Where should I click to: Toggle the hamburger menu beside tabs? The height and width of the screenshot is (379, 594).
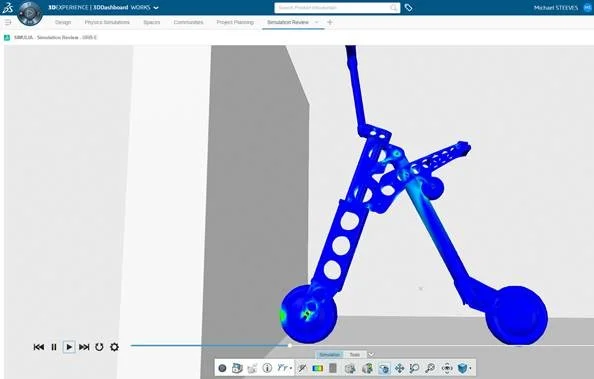[x=8, y=22]
